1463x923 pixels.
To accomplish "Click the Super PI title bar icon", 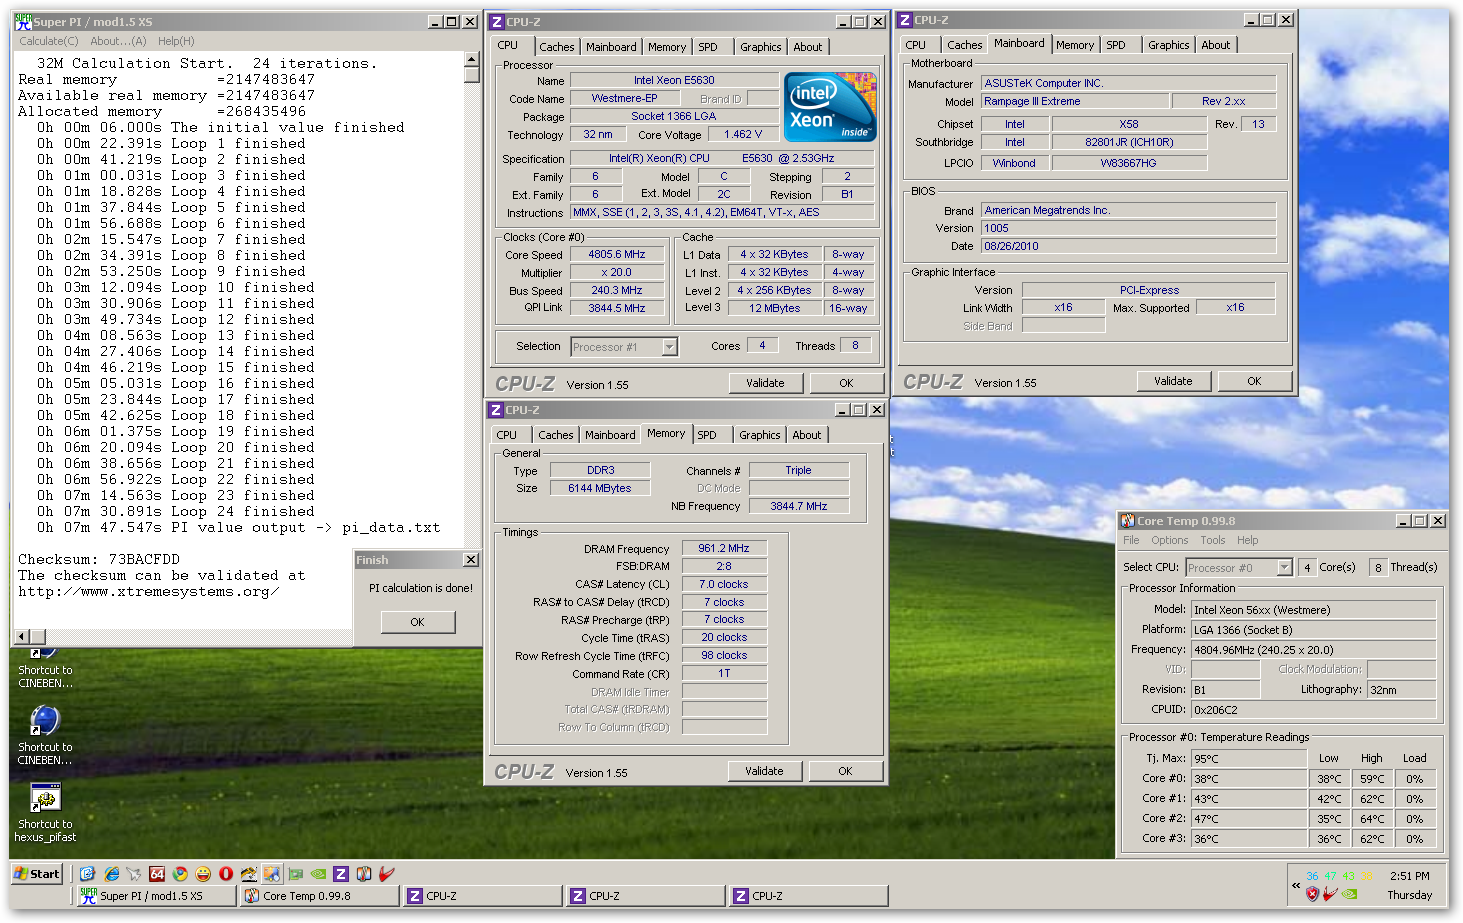I will pos(23,21).
